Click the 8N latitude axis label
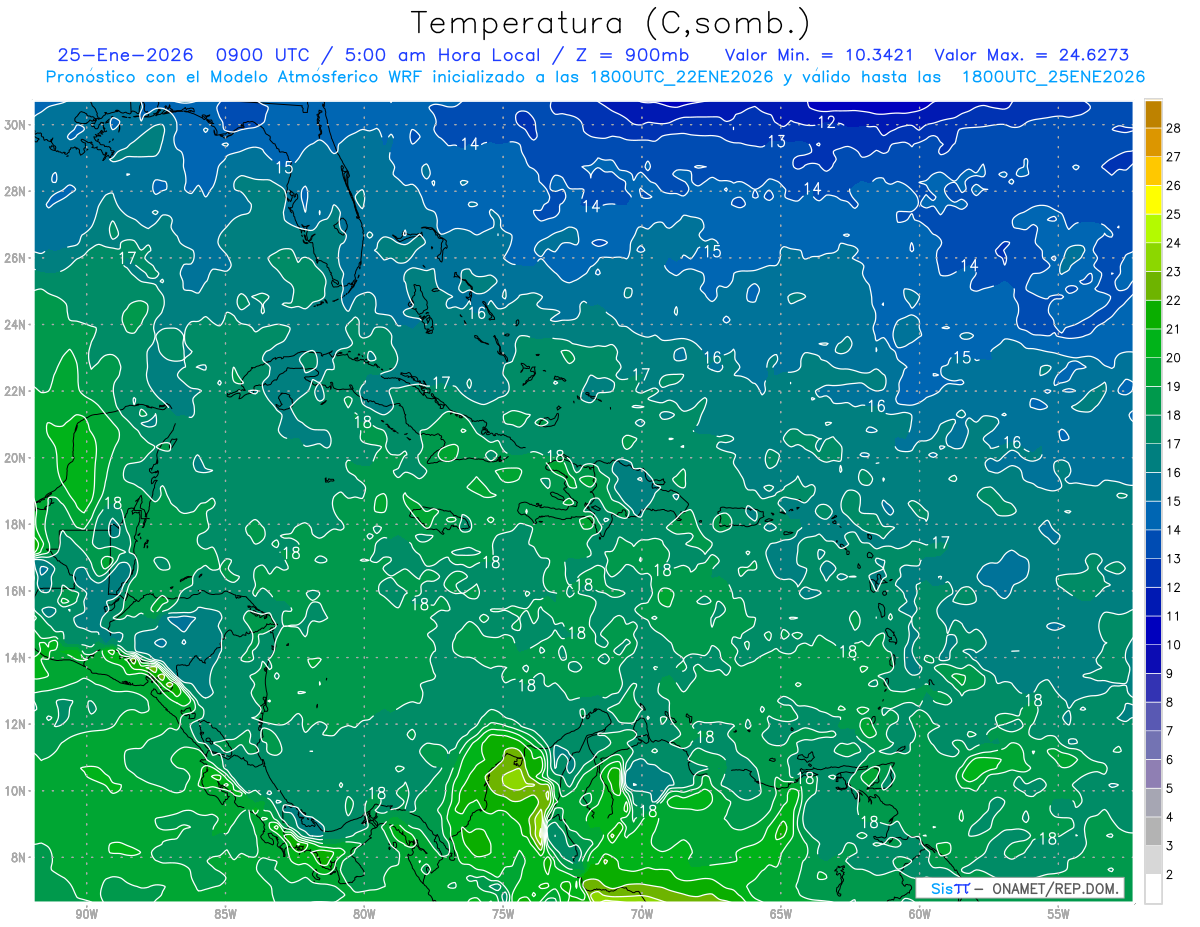This screenshot has width=1200, height=927. 20,857
